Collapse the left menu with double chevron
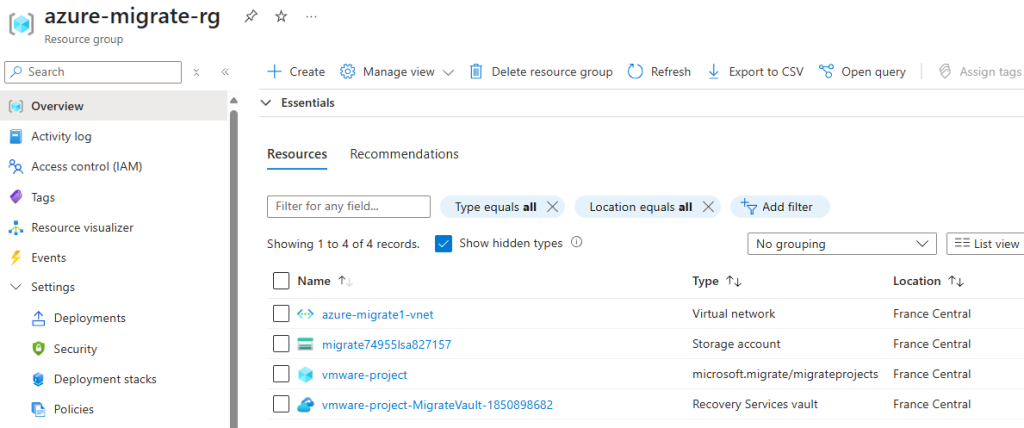The width and height of the screenshot is (1024, 428). point(225,72)
